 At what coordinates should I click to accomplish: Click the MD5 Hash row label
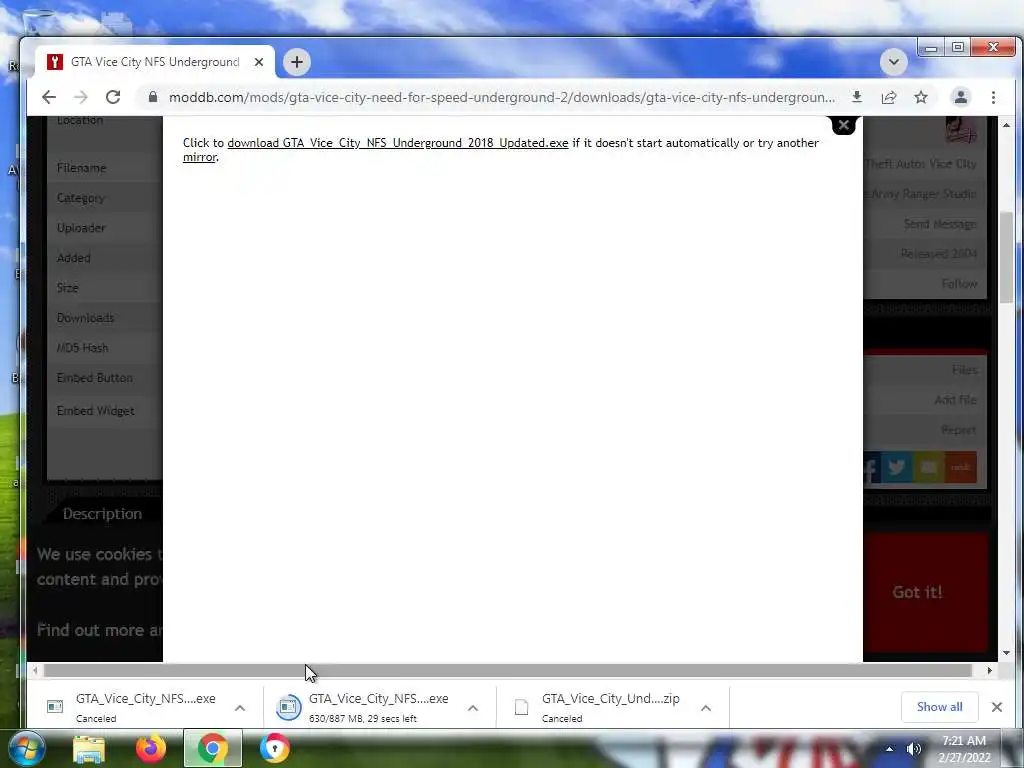tap(82, 348)
